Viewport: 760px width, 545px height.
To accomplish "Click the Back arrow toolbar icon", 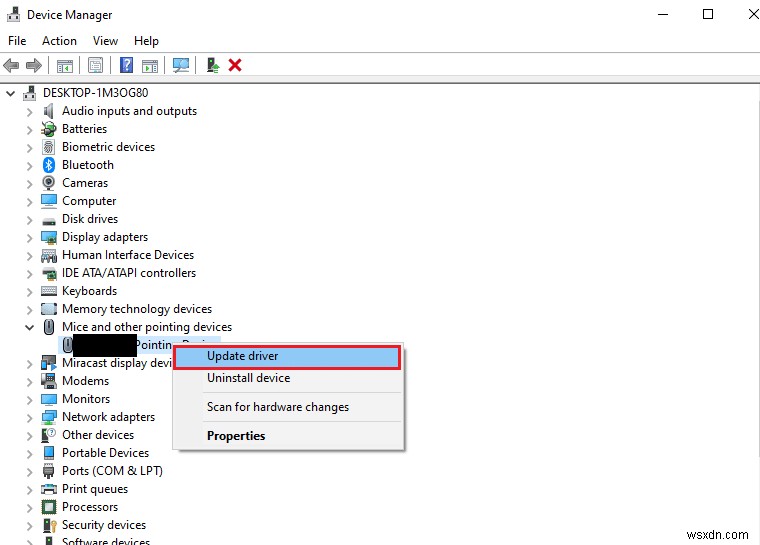I will click(x=11, y=65).
